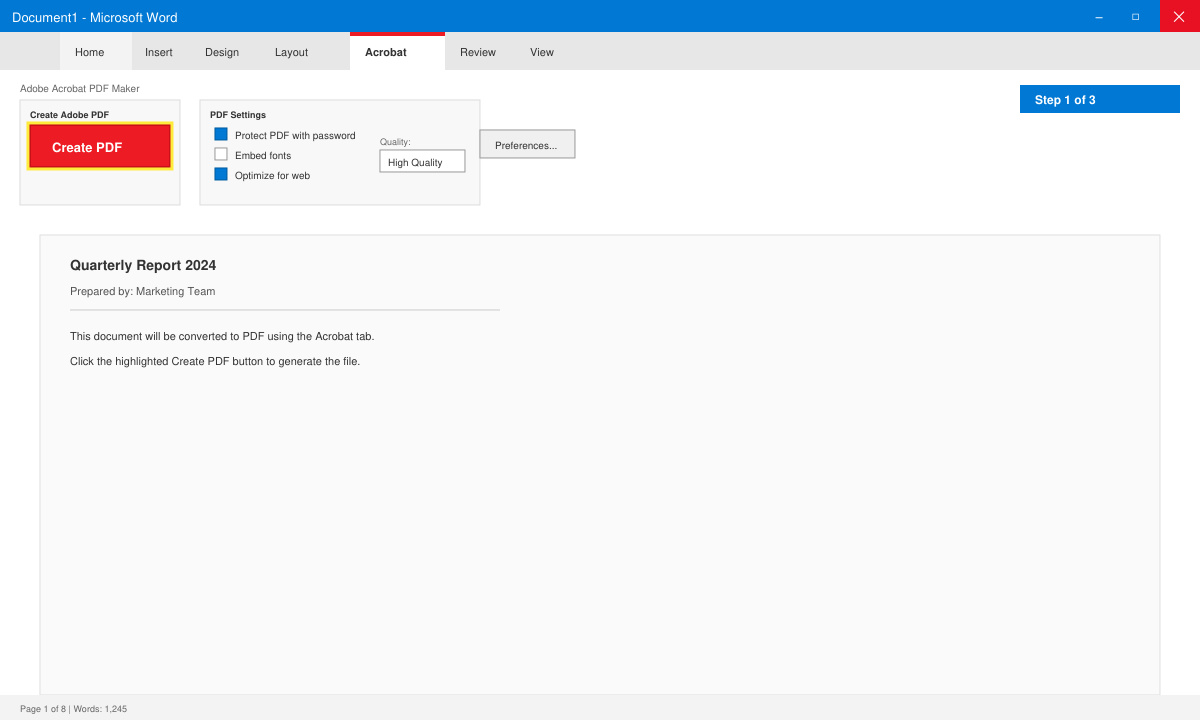Select the Layout tab
The width and height of the screenshot is (1200, 720).
coord(292,52)
